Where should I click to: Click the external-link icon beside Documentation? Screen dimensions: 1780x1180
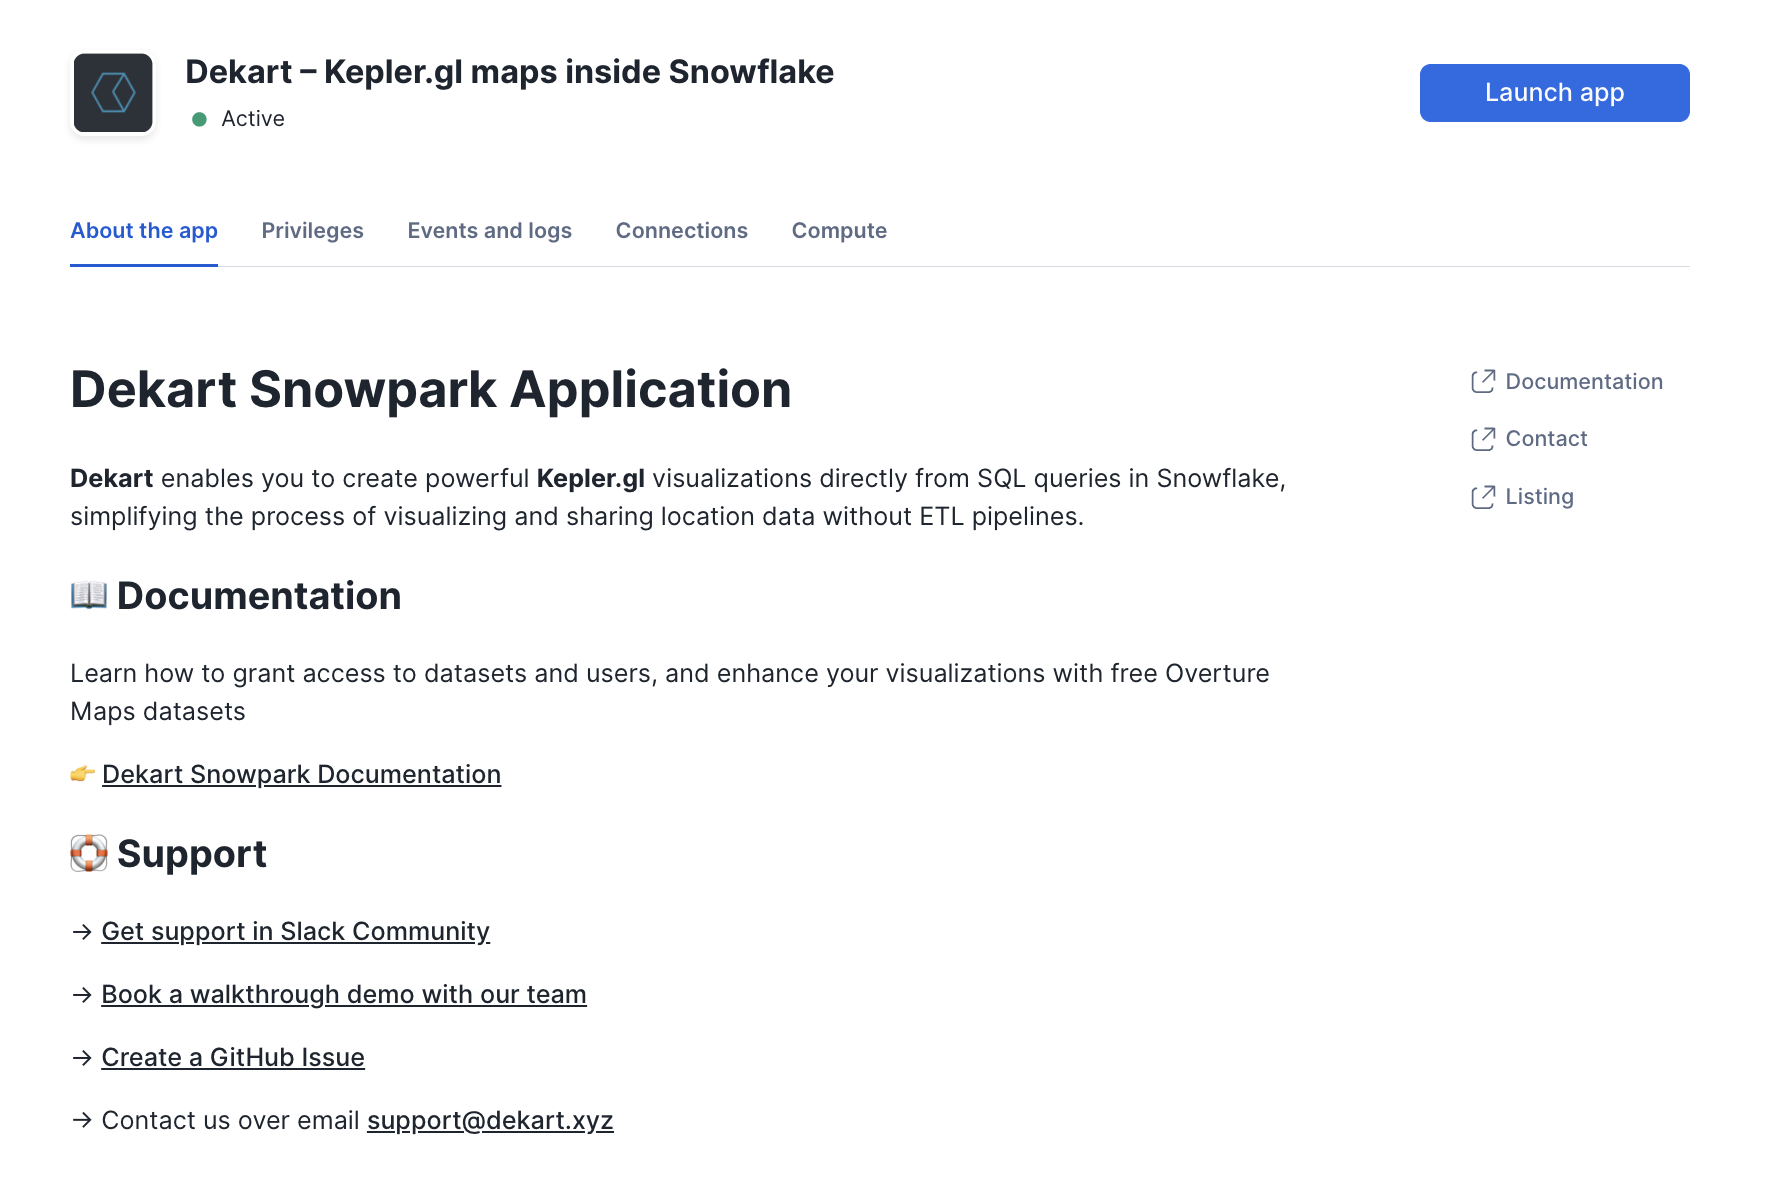click(1483, 381)
